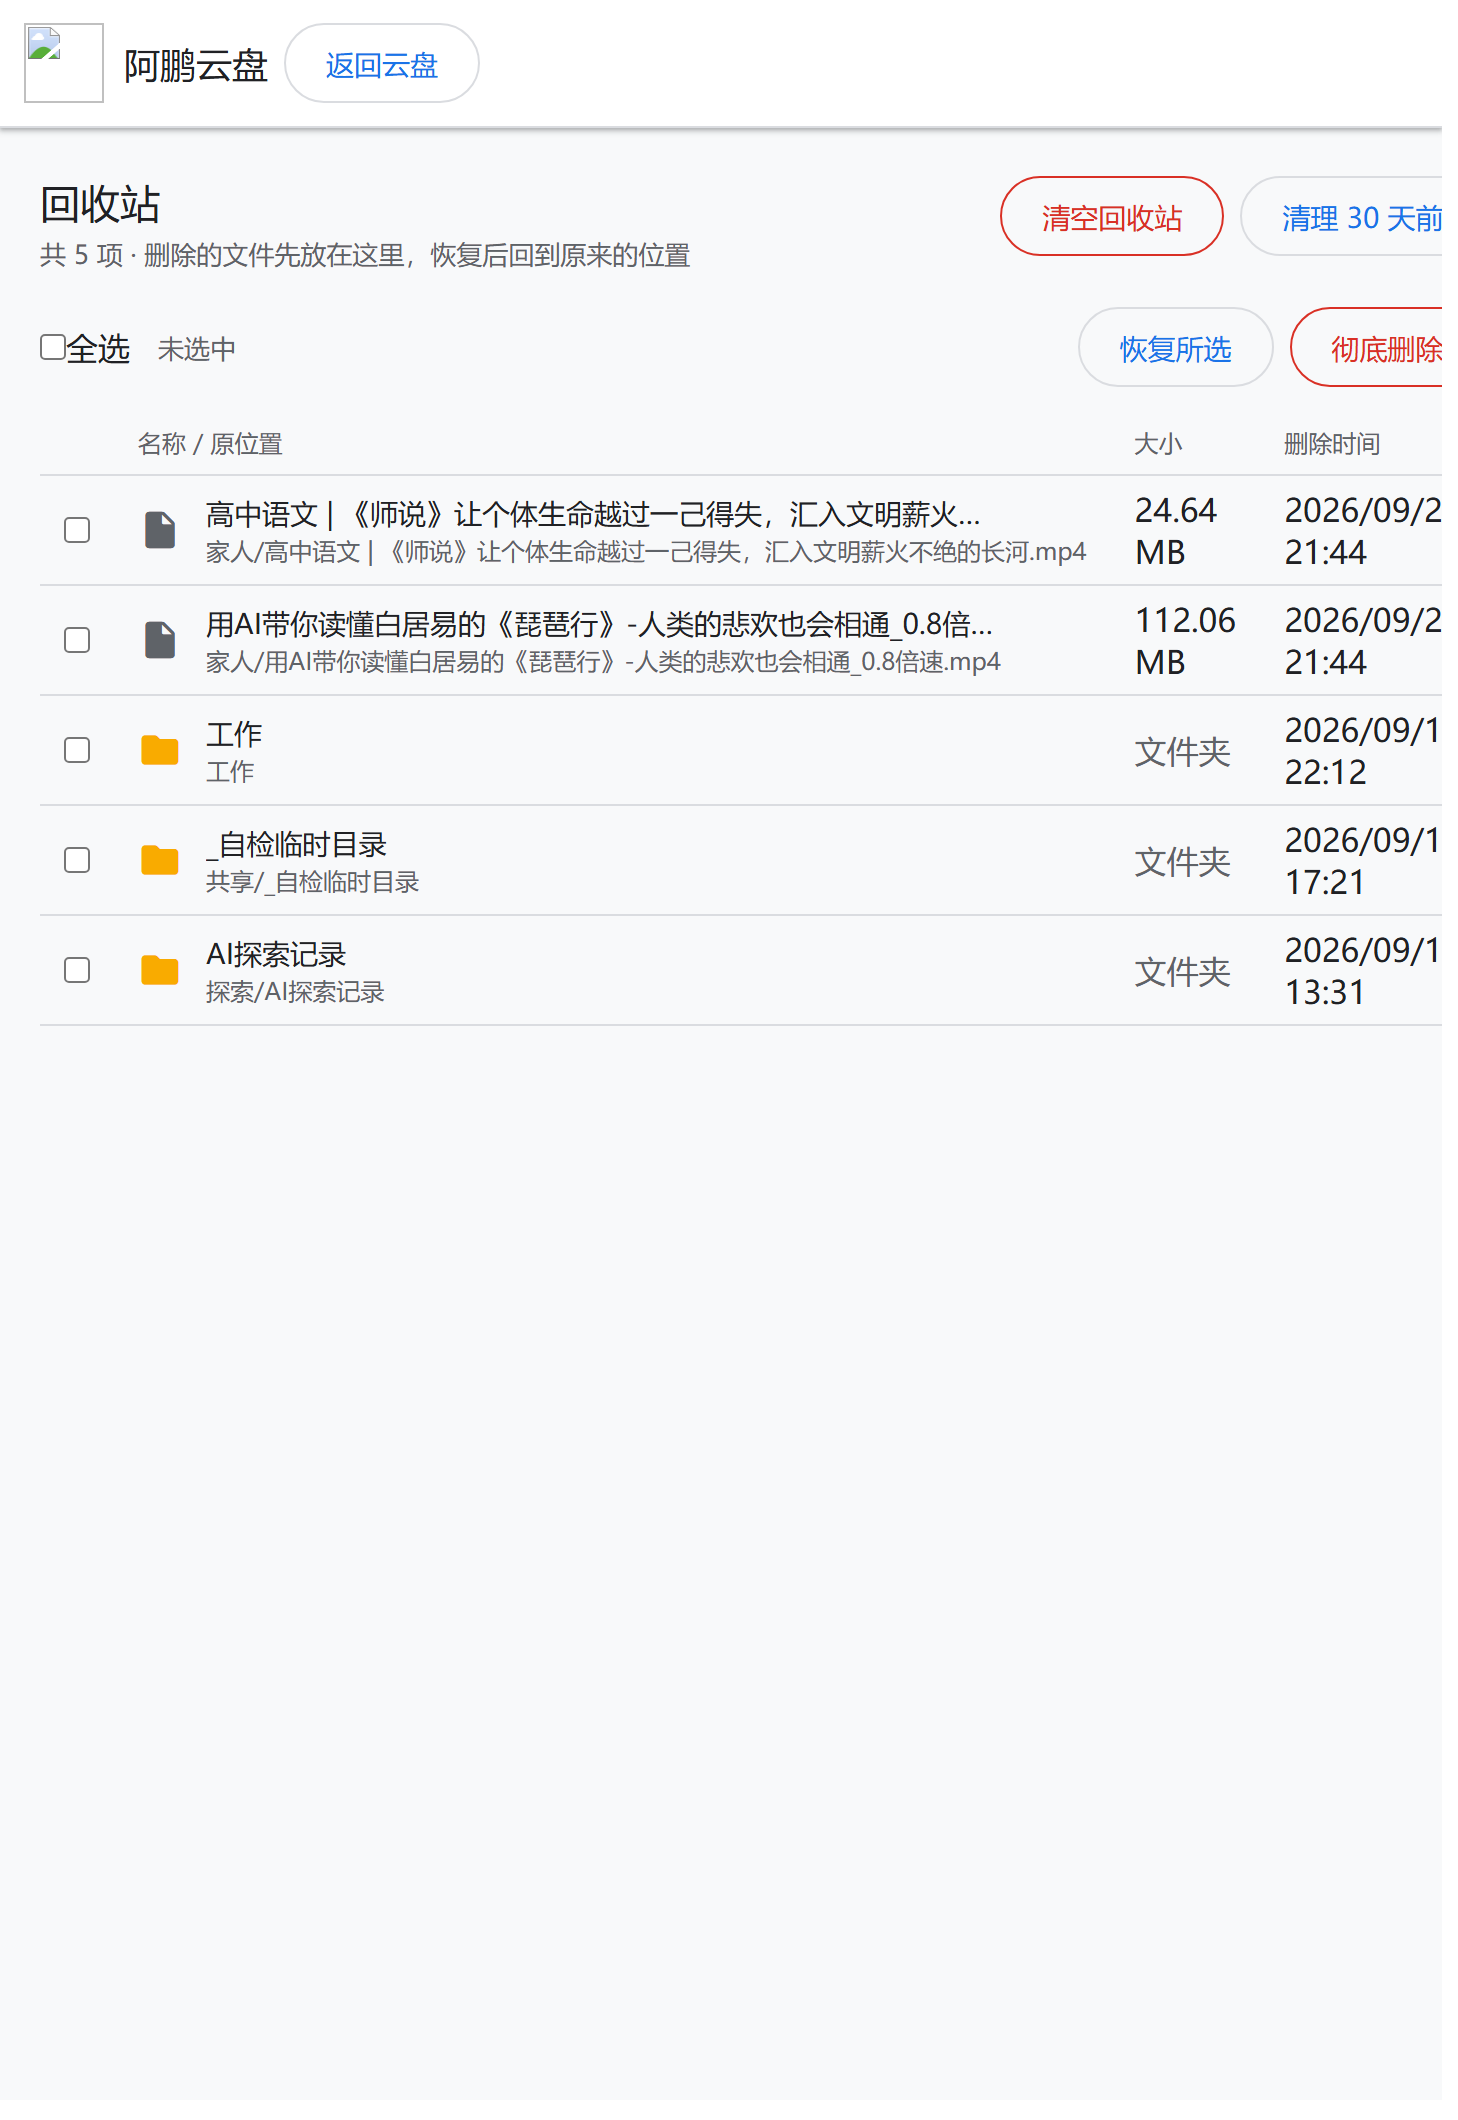Click the 高中语文 师说 file name

coord(593,514)
